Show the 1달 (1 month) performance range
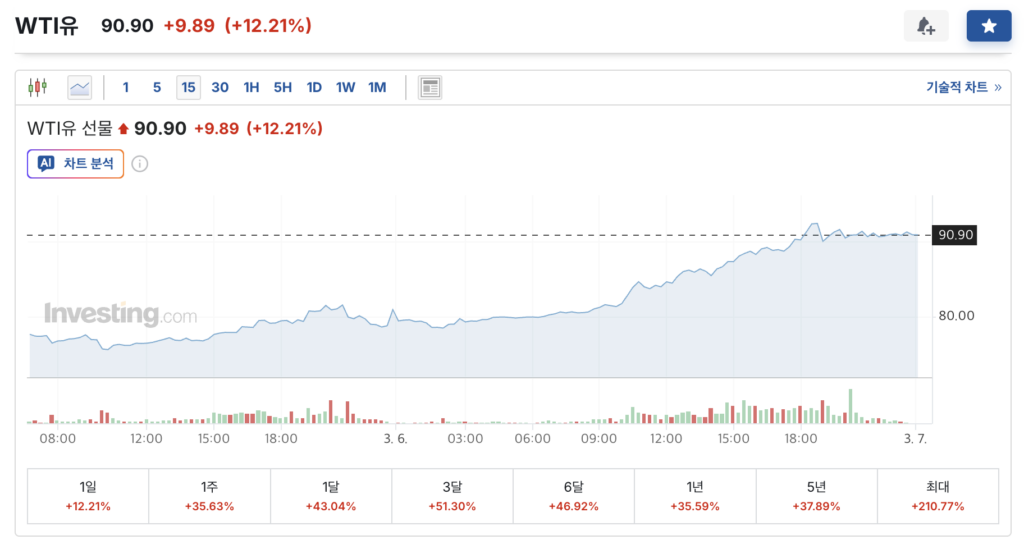1024x549 pixels. 330,496
